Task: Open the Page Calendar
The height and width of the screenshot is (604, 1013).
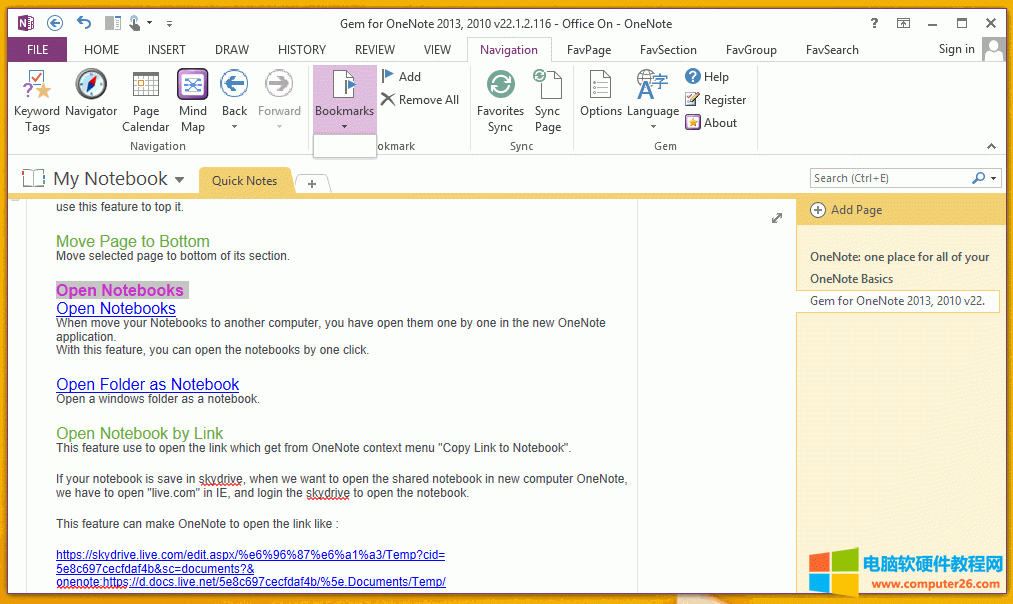Action: (x=146, y=101)
